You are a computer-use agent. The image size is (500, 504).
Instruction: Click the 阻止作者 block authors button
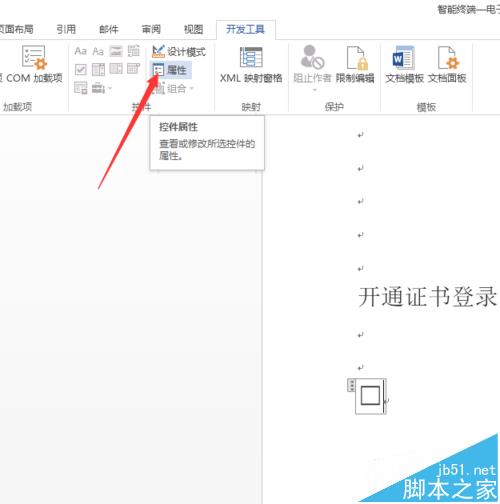coord(312,67)
